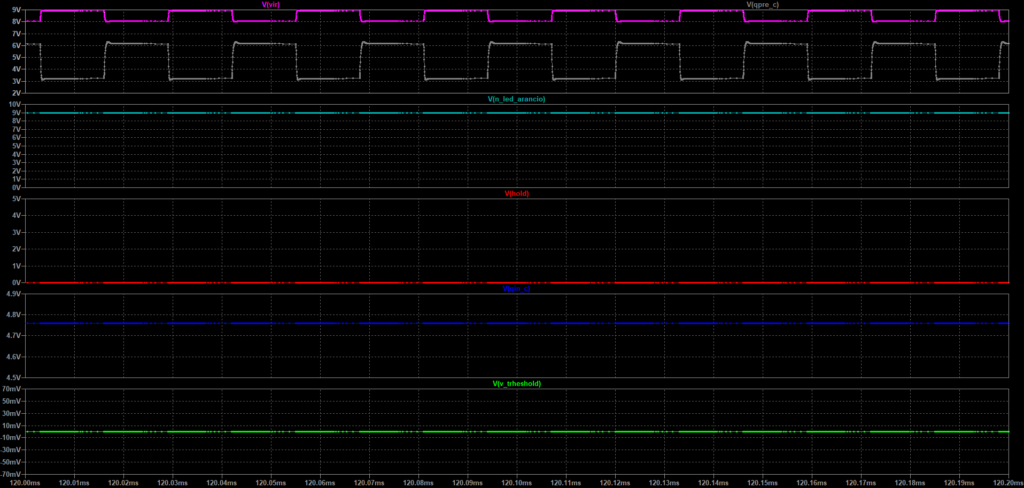1024x488 pixels.
Task: Select the blue V(qin_c) trace label
Action: 517,288
